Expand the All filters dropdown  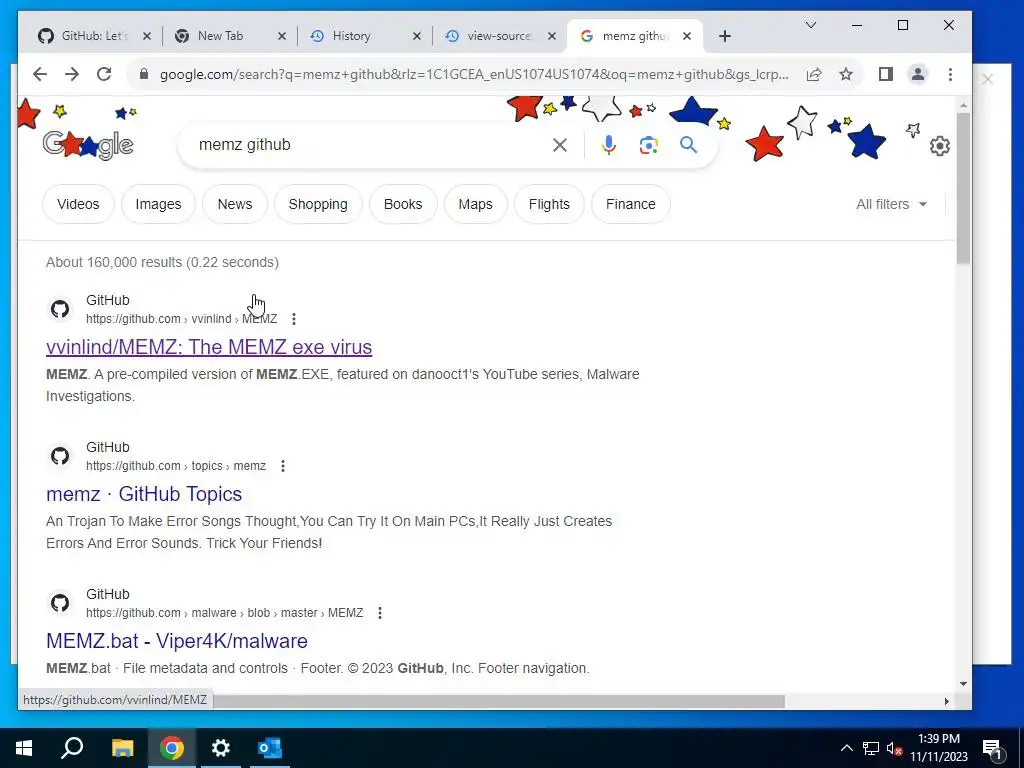point(891,204)
